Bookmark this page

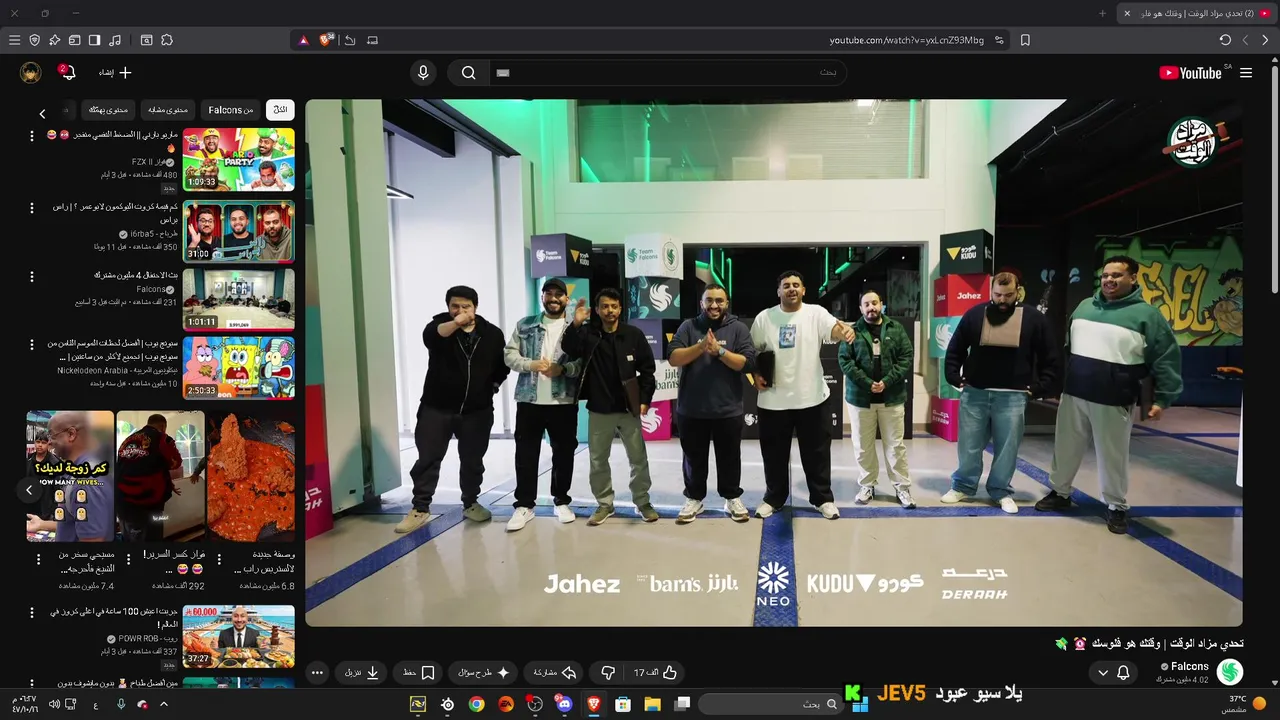(x=1025, y=40)
